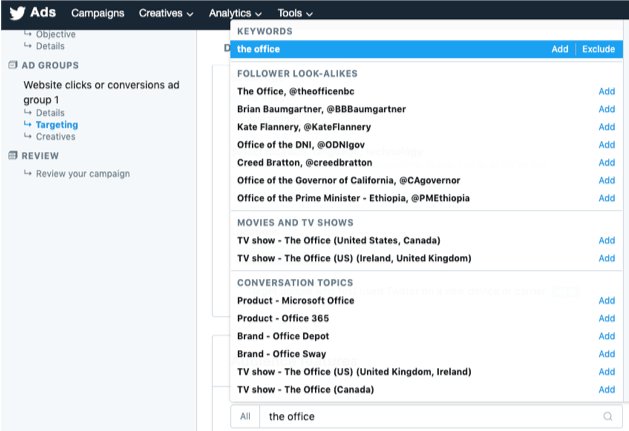Screen dimensions: 629x431
Task: Add Office of the Governor of California
Action: (x=607, y=180)
